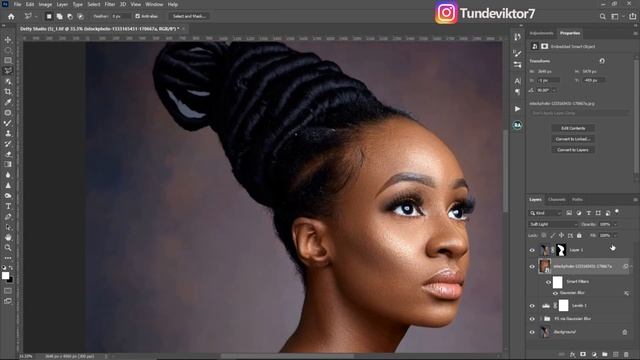This screenshot has width=640, height=360.
Task: Choose Subtract from Selection mode icon
Action: 70,16
